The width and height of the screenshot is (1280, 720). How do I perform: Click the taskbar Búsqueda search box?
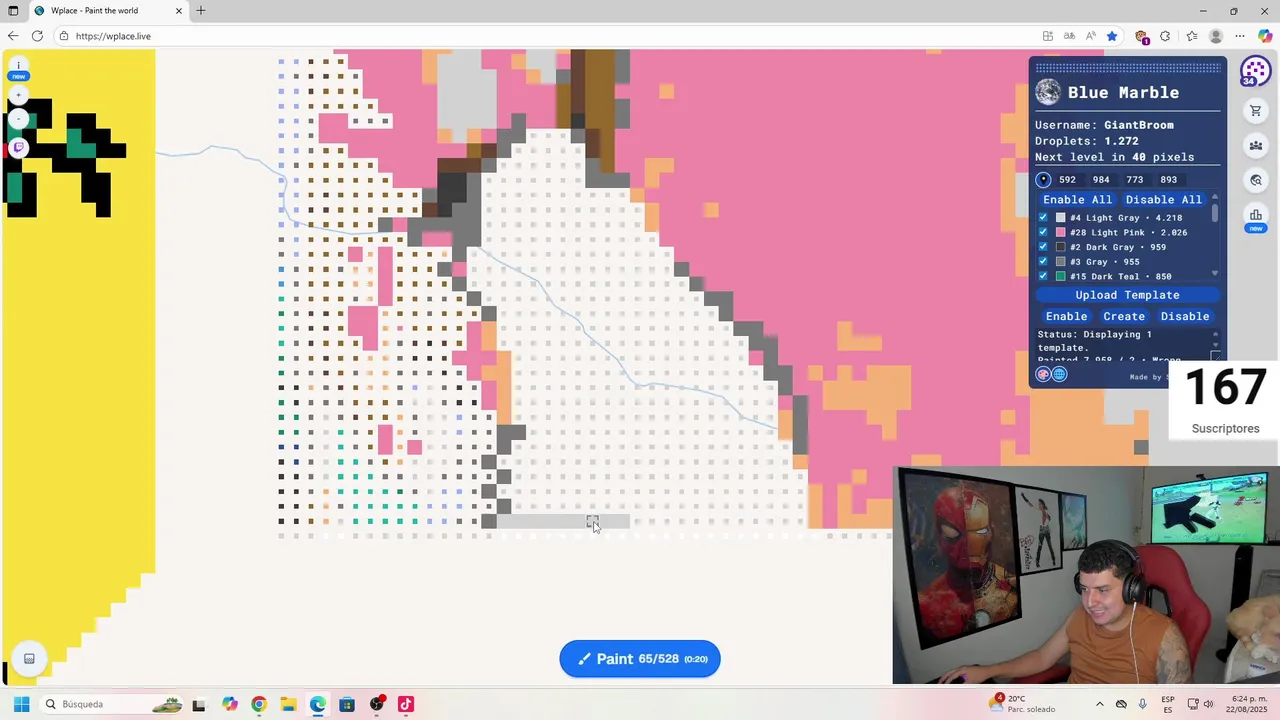pos(112,704)
